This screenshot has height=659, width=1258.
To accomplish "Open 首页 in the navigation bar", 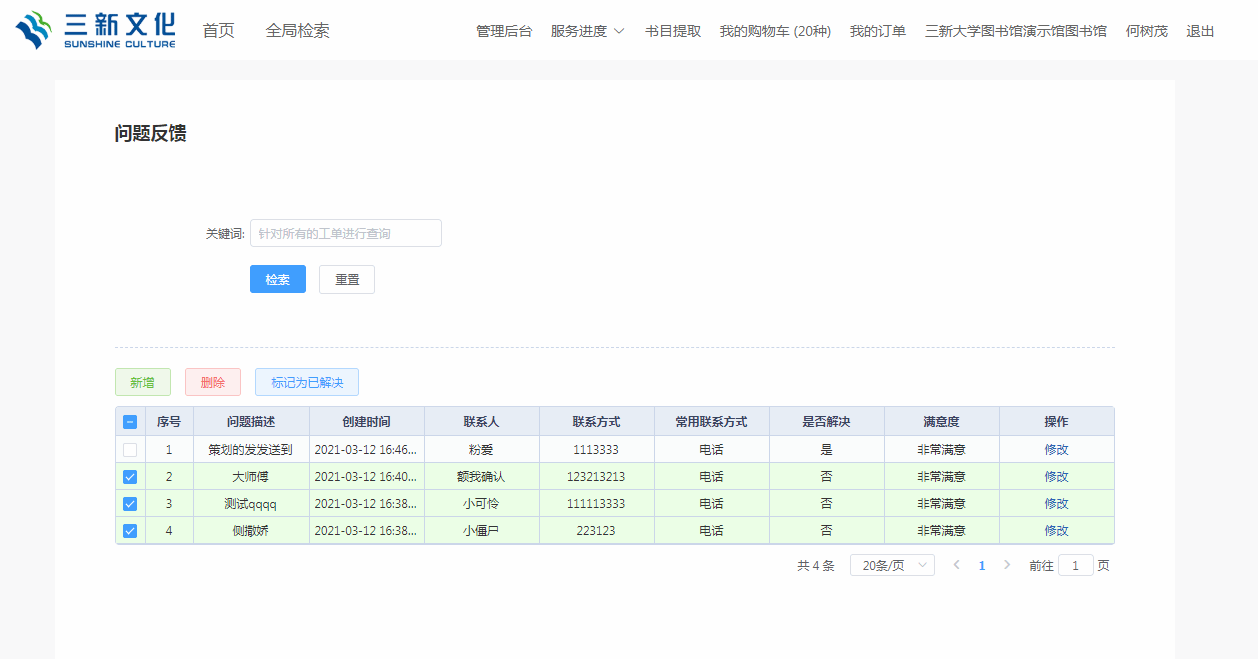I will 218,31.
